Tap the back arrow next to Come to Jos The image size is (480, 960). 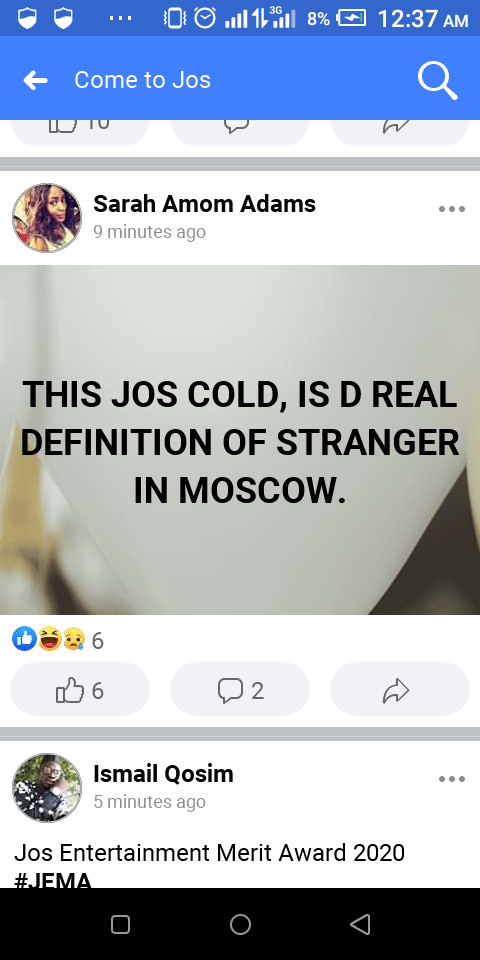(x=36, y=80)
